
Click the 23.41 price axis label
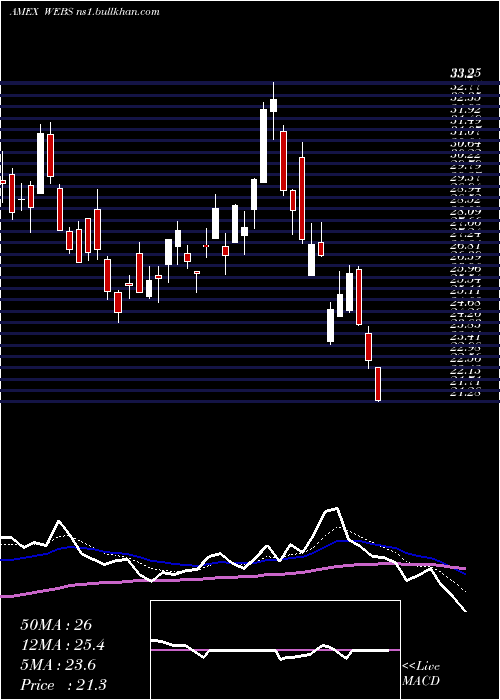465,338
